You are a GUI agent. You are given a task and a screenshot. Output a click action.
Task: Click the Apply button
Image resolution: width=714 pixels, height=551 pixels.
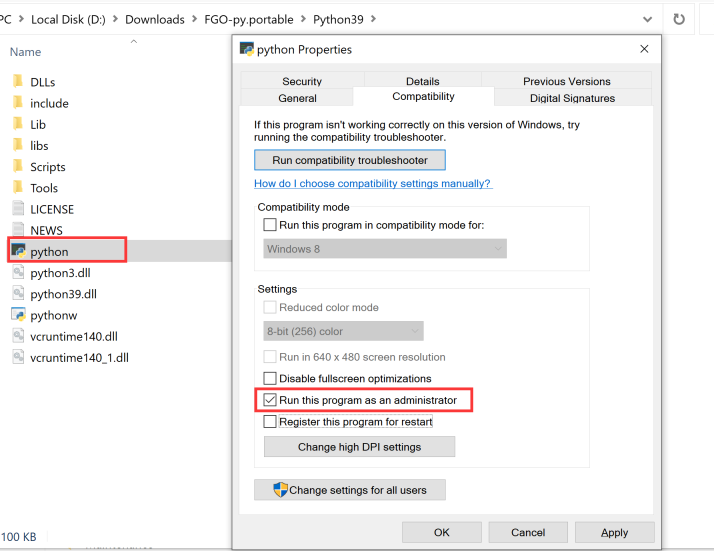pyautogui.click(x=614, y=532)
